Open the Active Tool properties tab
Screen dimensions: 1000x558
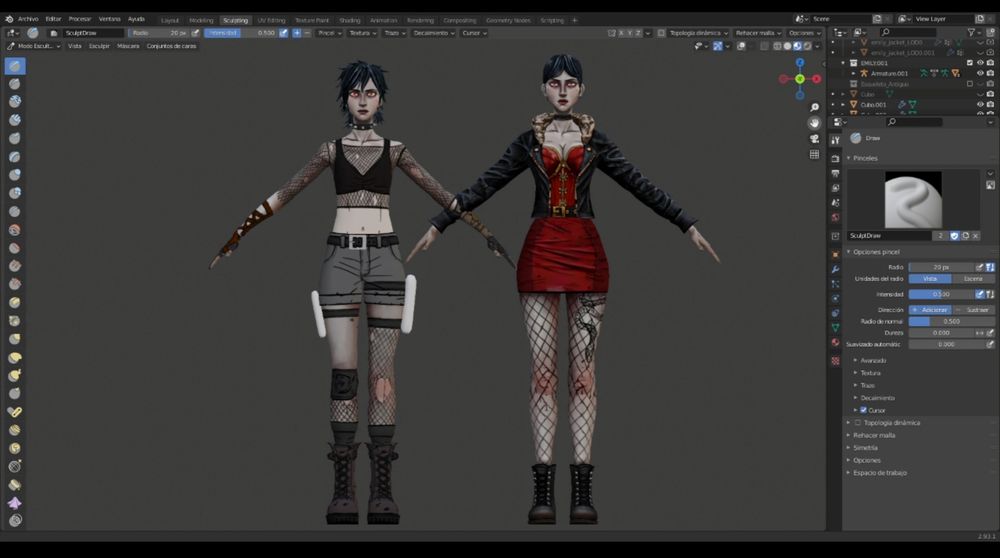835,140
